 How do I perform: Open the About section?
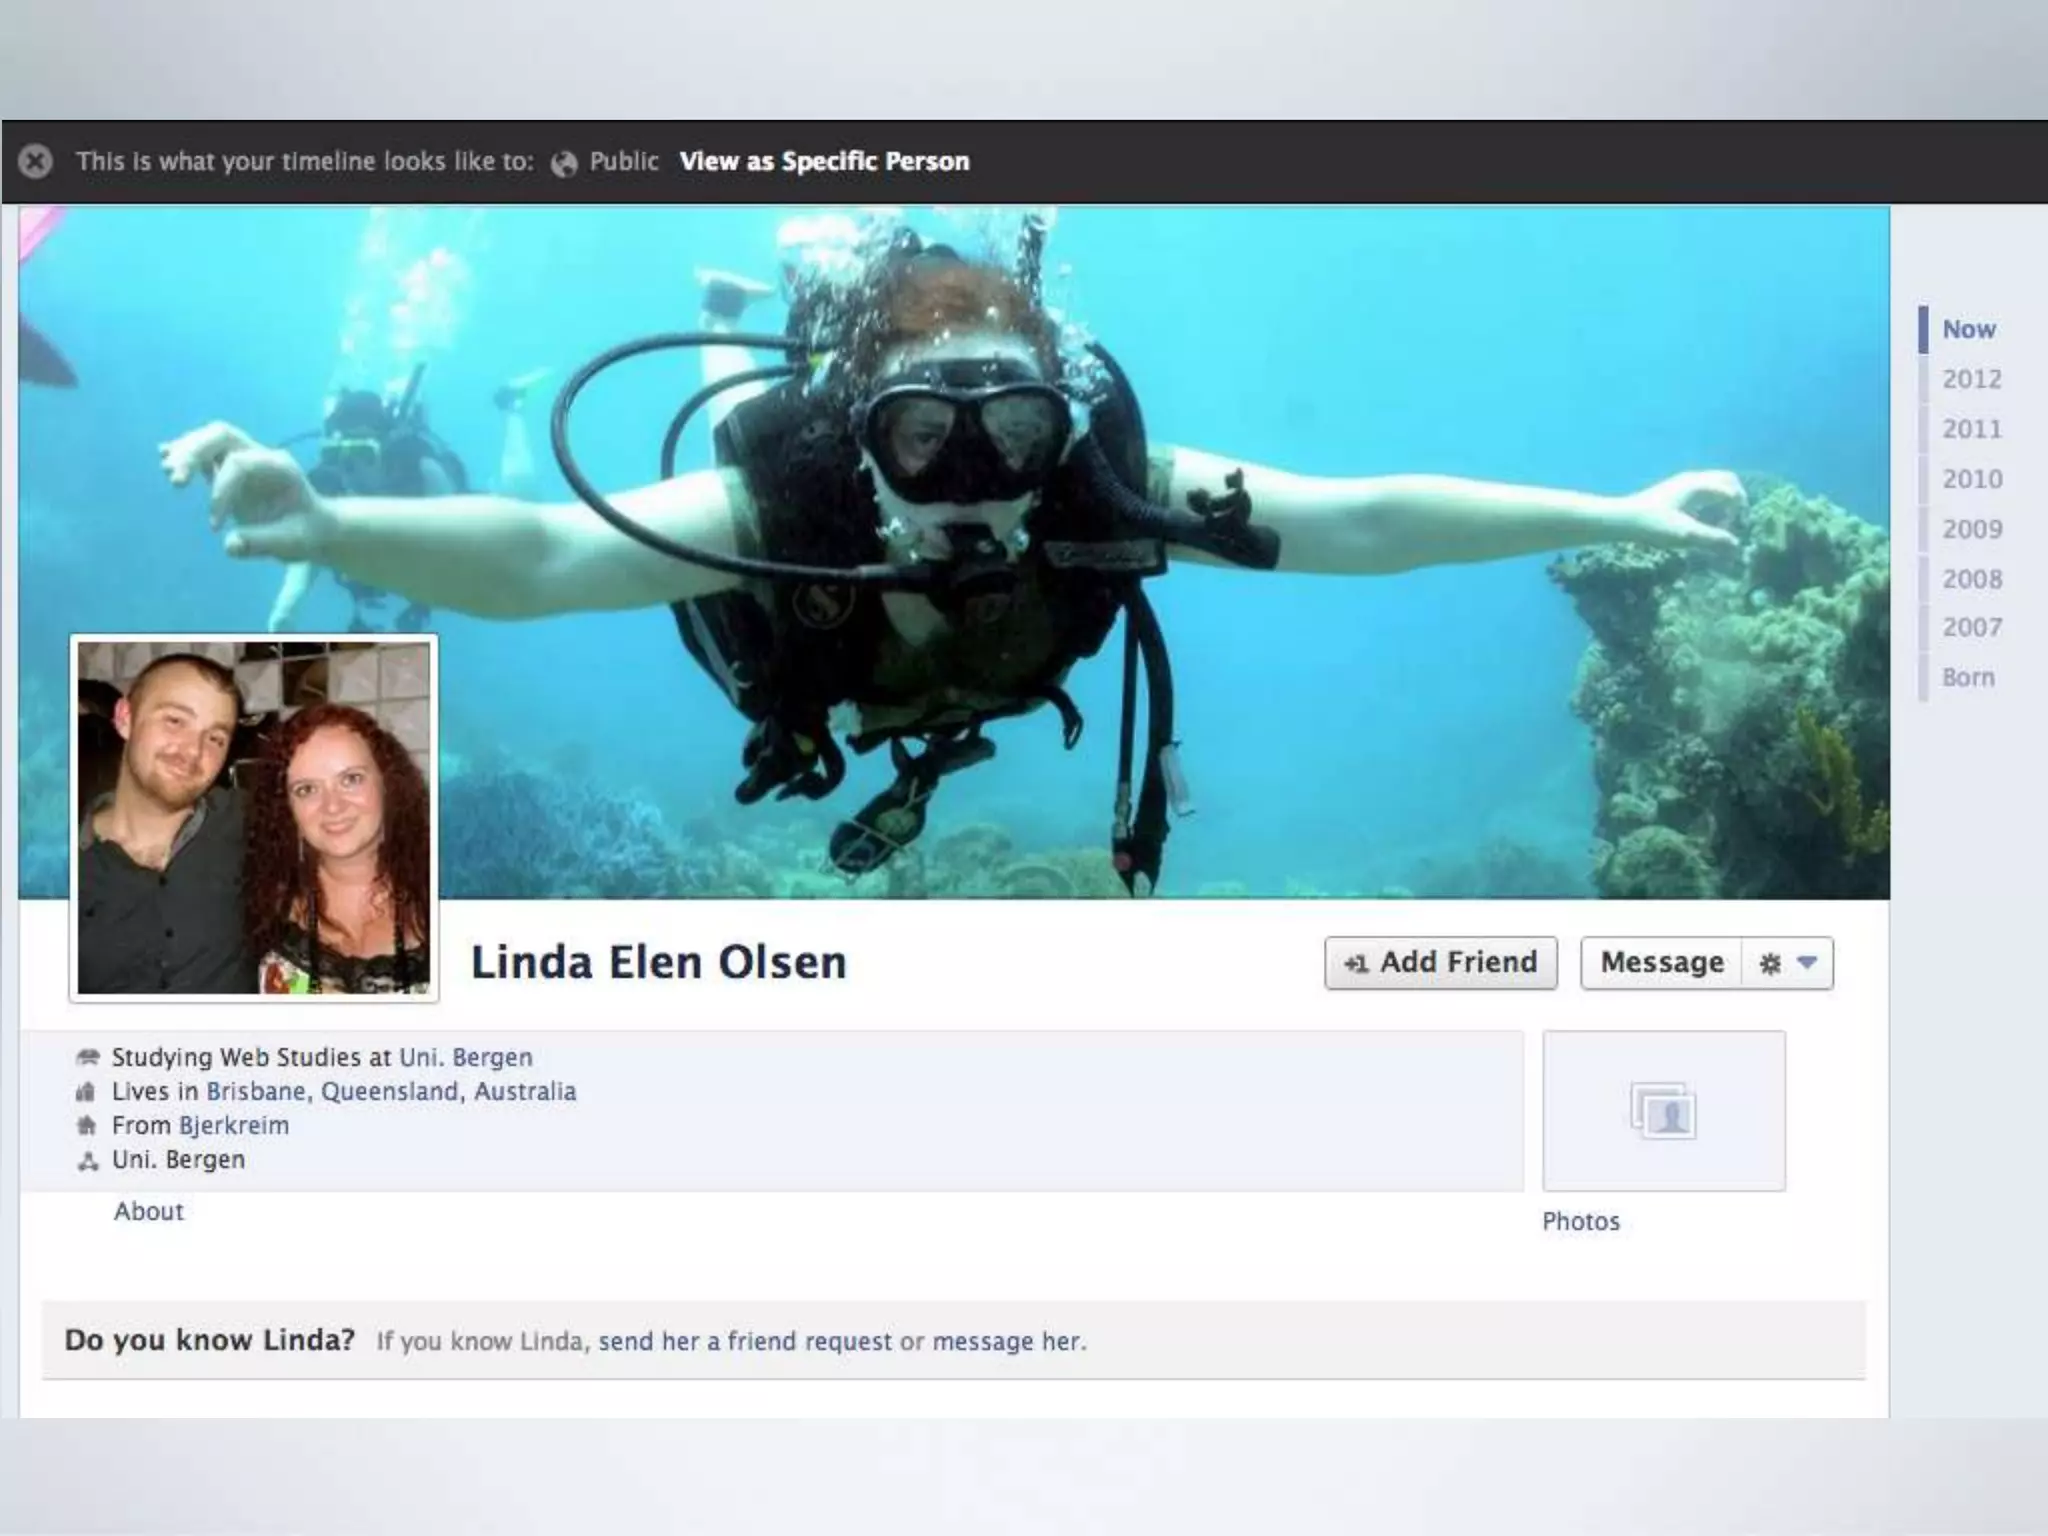(148, 1211)
